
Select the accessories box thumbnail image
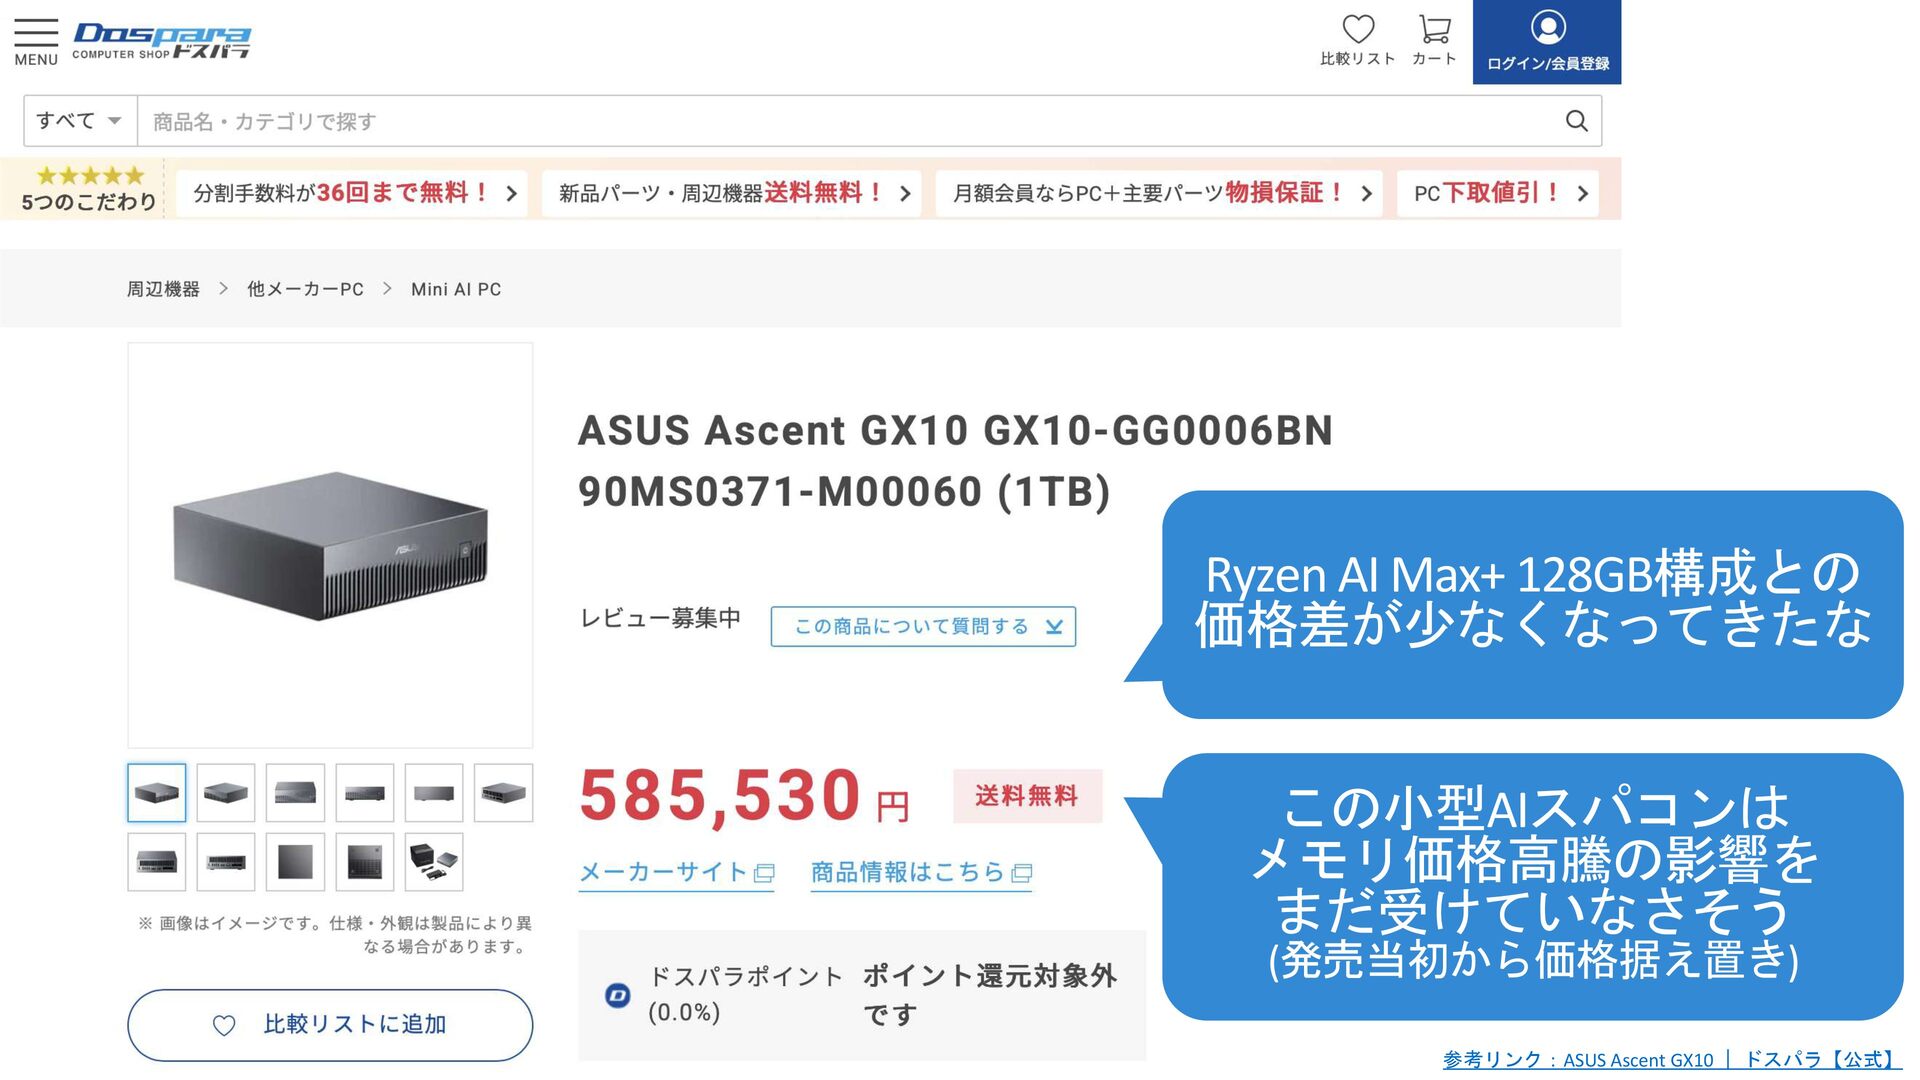434,862
